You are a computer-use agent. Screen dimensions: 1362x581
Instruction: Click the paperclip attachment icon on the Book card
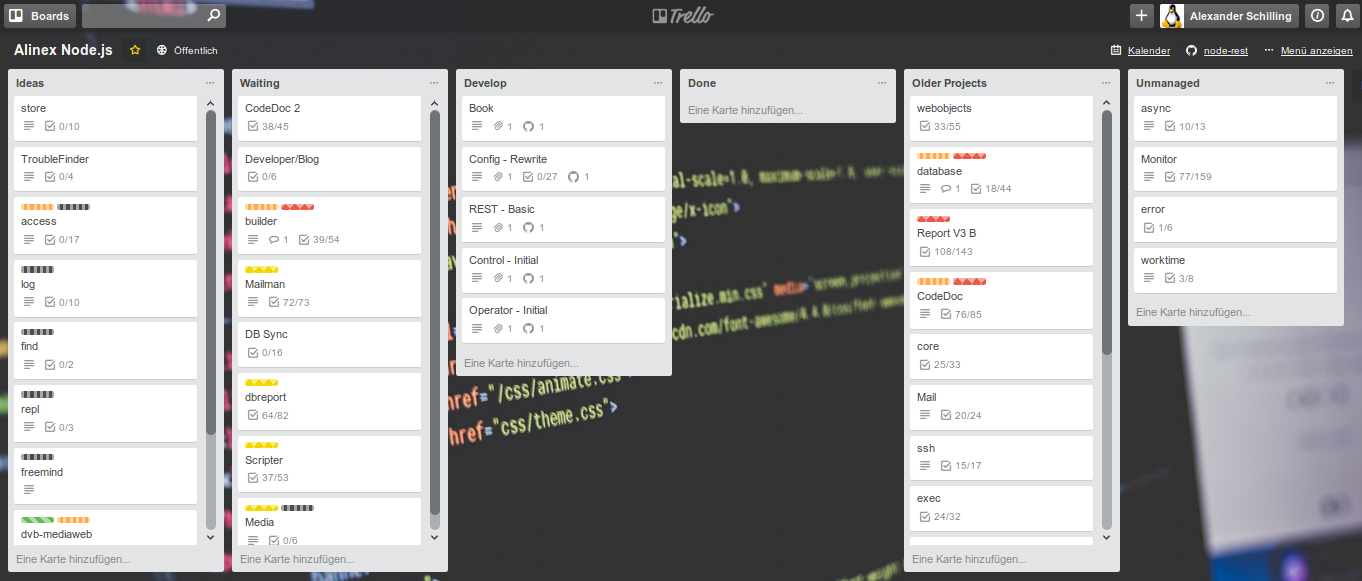tap(496, 126)
